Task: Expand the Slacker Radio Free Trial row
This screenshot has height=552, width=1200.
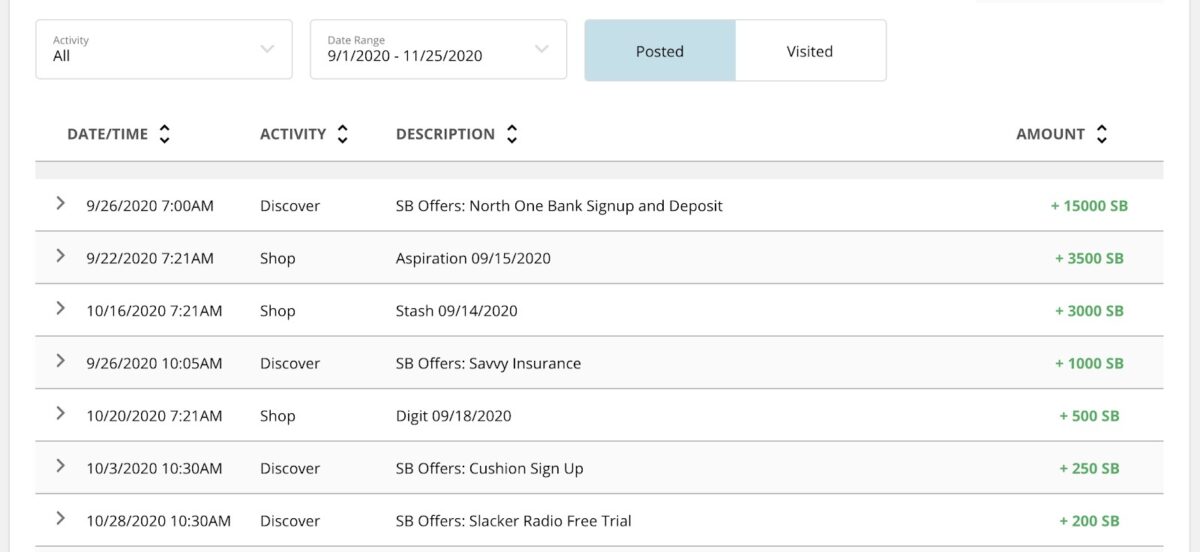Action: pyautogui.click(x=60, y=518)
